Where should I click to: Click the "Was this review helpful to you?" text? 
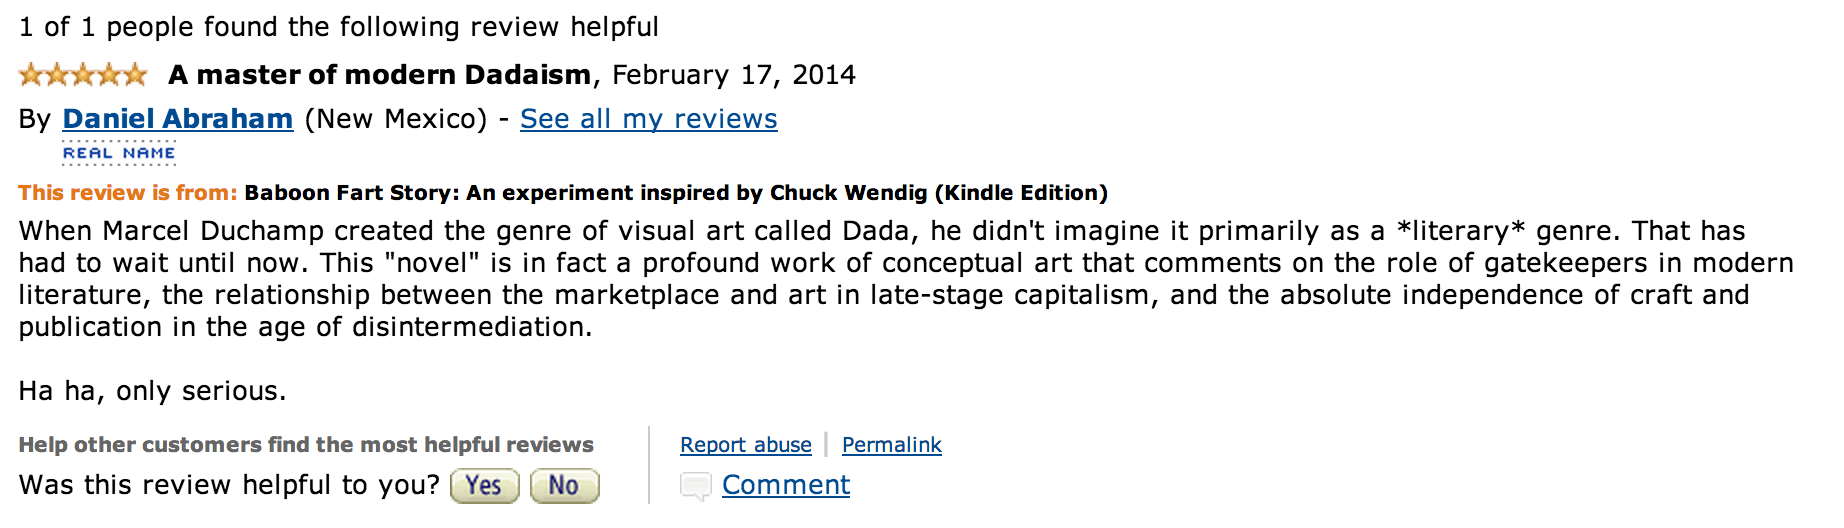229,485
